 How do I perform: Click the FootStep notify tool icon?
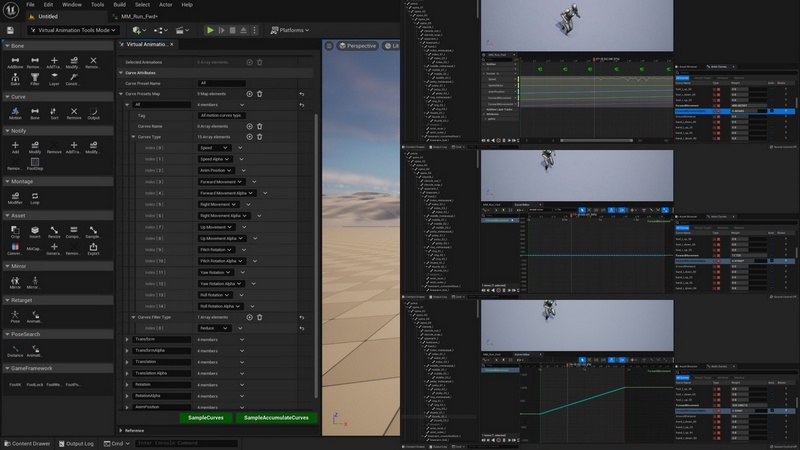click(35, 163)
